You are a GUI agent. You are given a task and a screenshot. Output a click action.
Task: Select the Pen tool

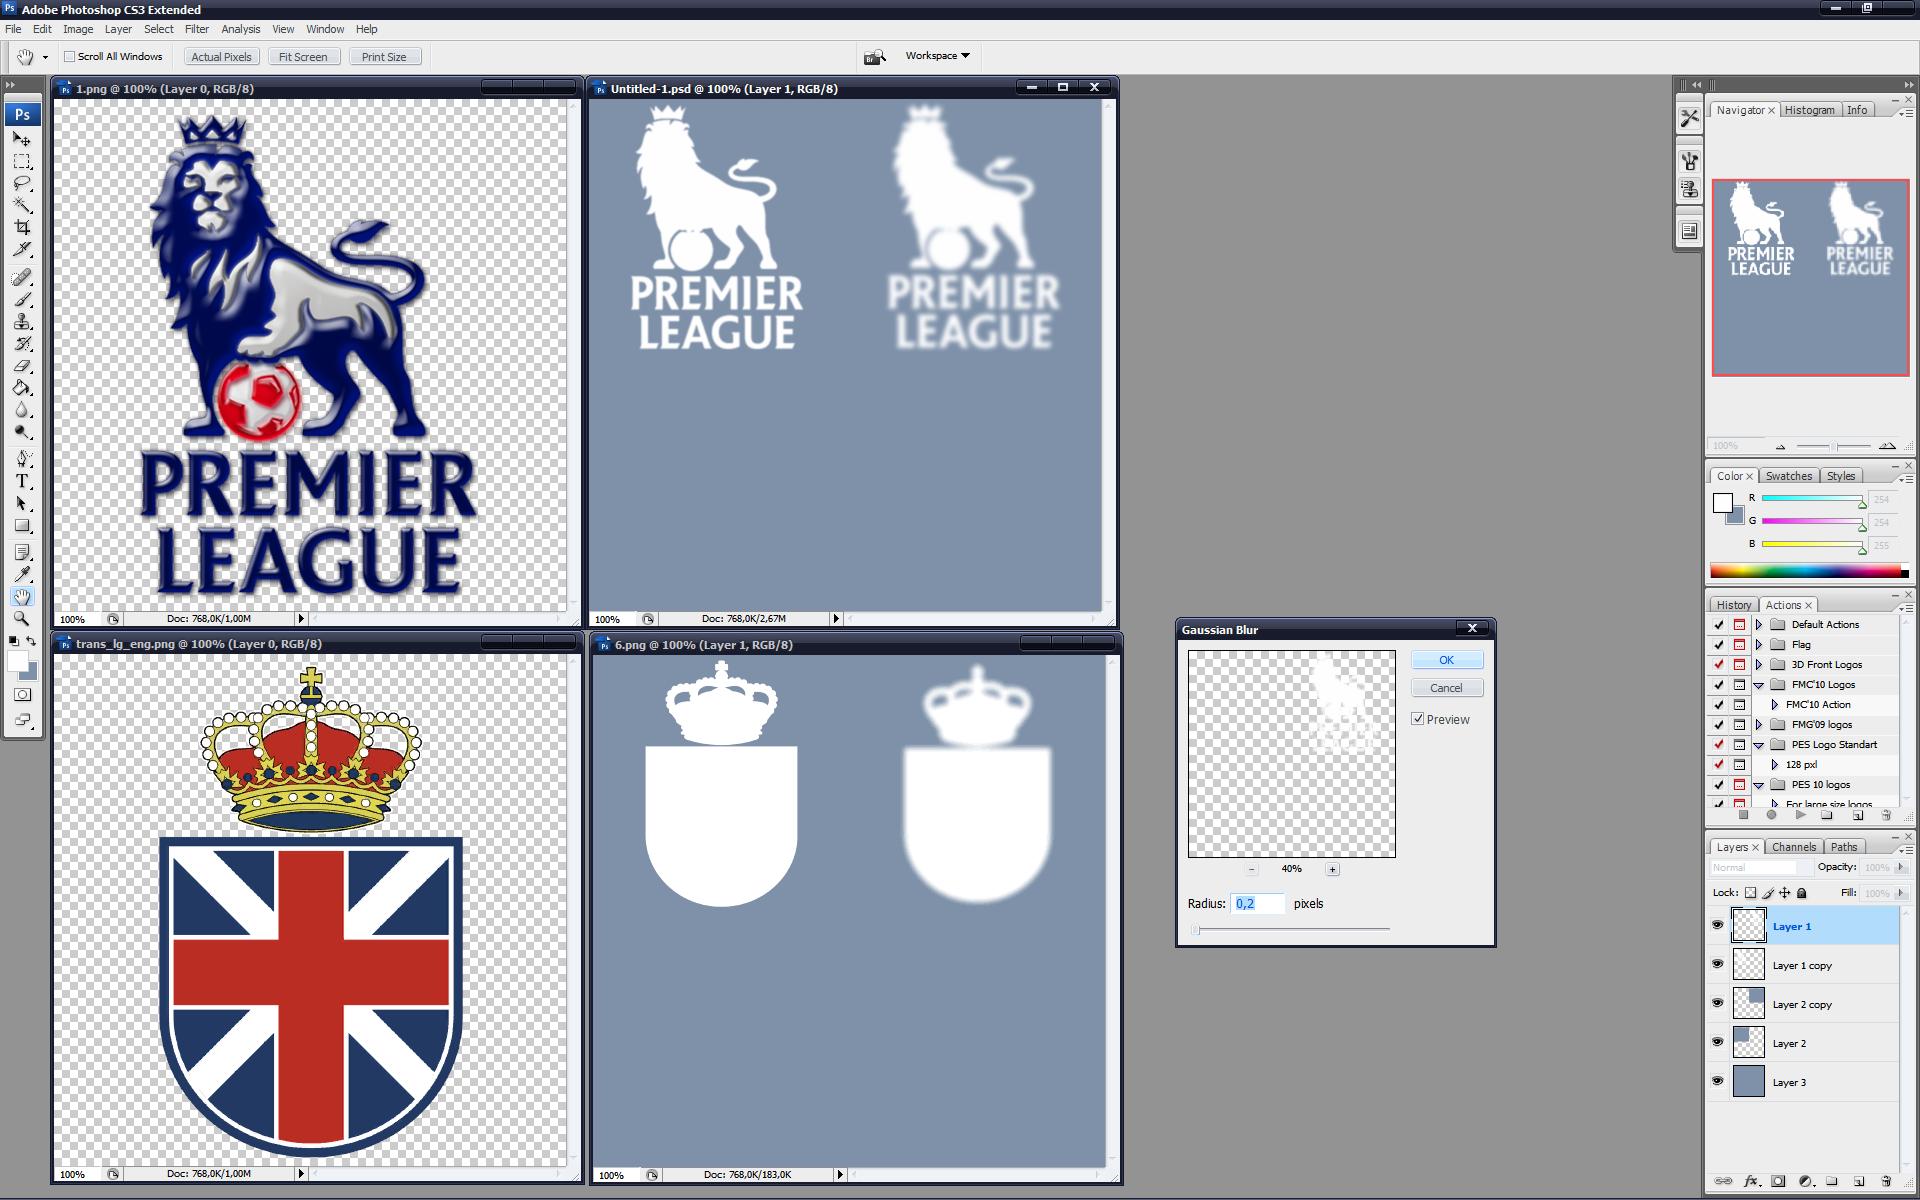(22, 459)
